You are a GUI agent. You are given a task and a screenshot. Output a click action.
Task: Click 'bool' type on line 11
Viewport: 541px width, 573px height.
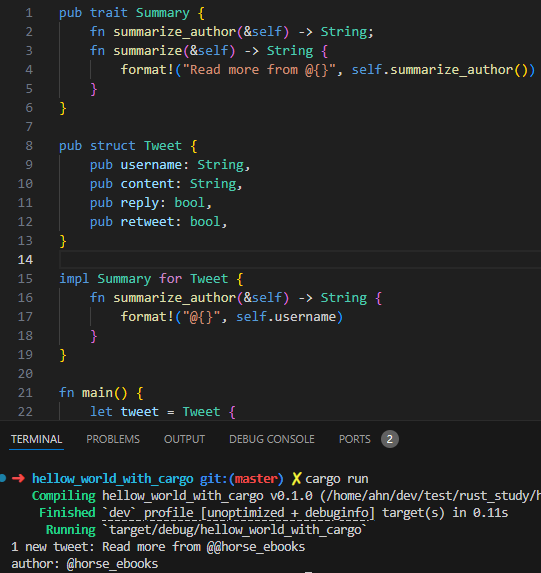click(189, 203)
